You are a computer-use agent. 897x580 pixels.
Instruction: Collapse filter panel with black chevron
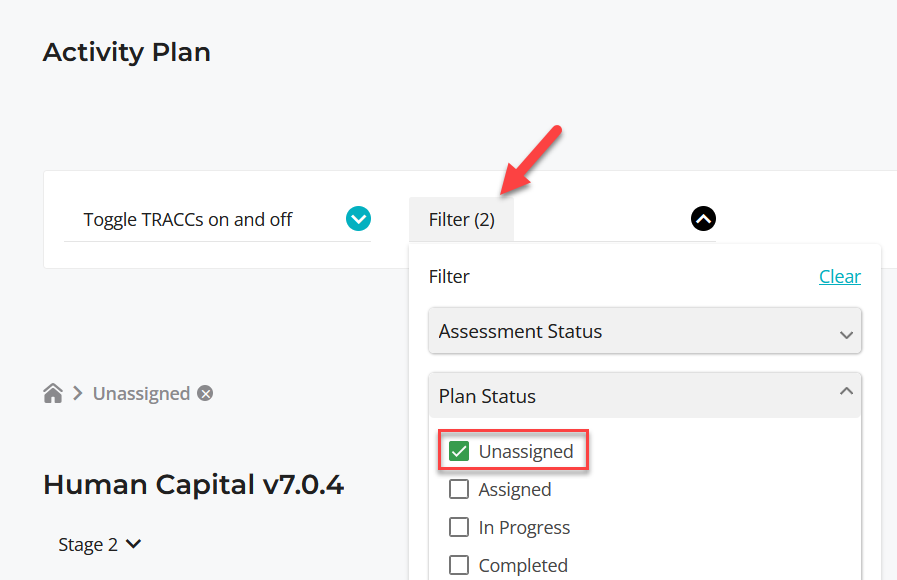pyautogui.click(x=703, y=219)
